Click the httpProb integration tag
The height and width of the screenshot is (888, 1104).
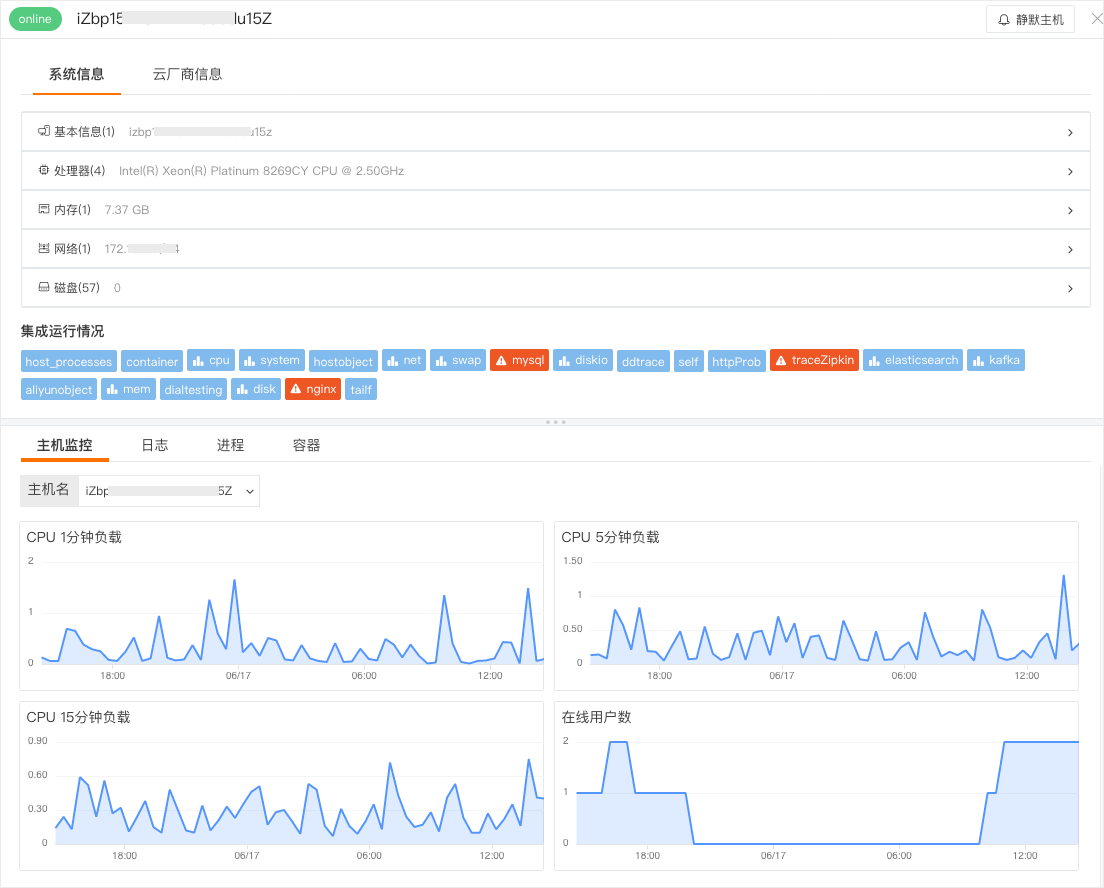click(736, 361)
